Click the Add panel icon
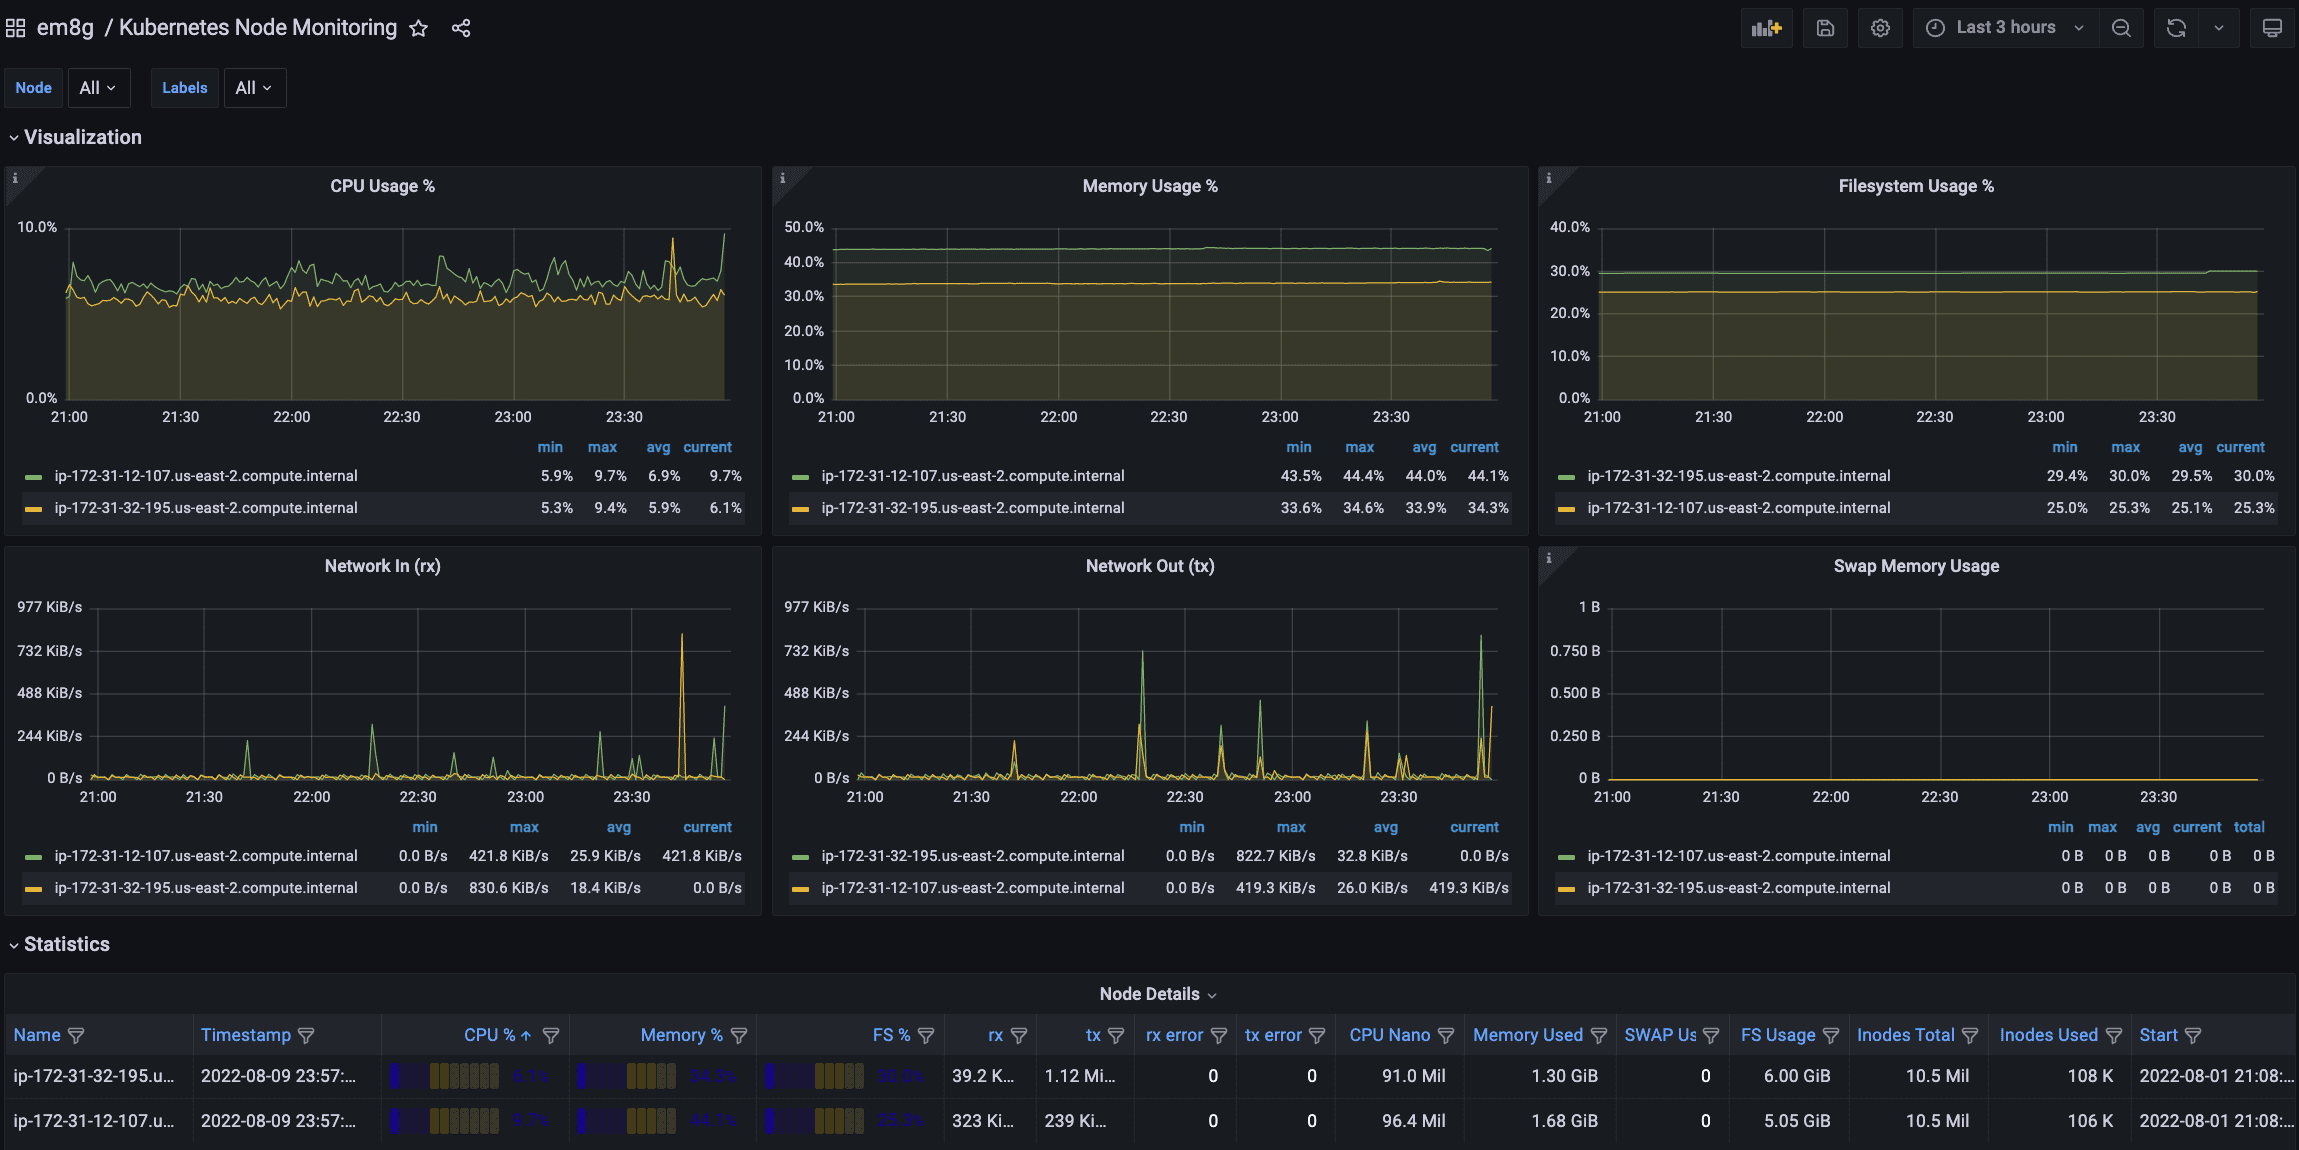This screenshot has width=2299, height=1150. [x=1766, y=28]
